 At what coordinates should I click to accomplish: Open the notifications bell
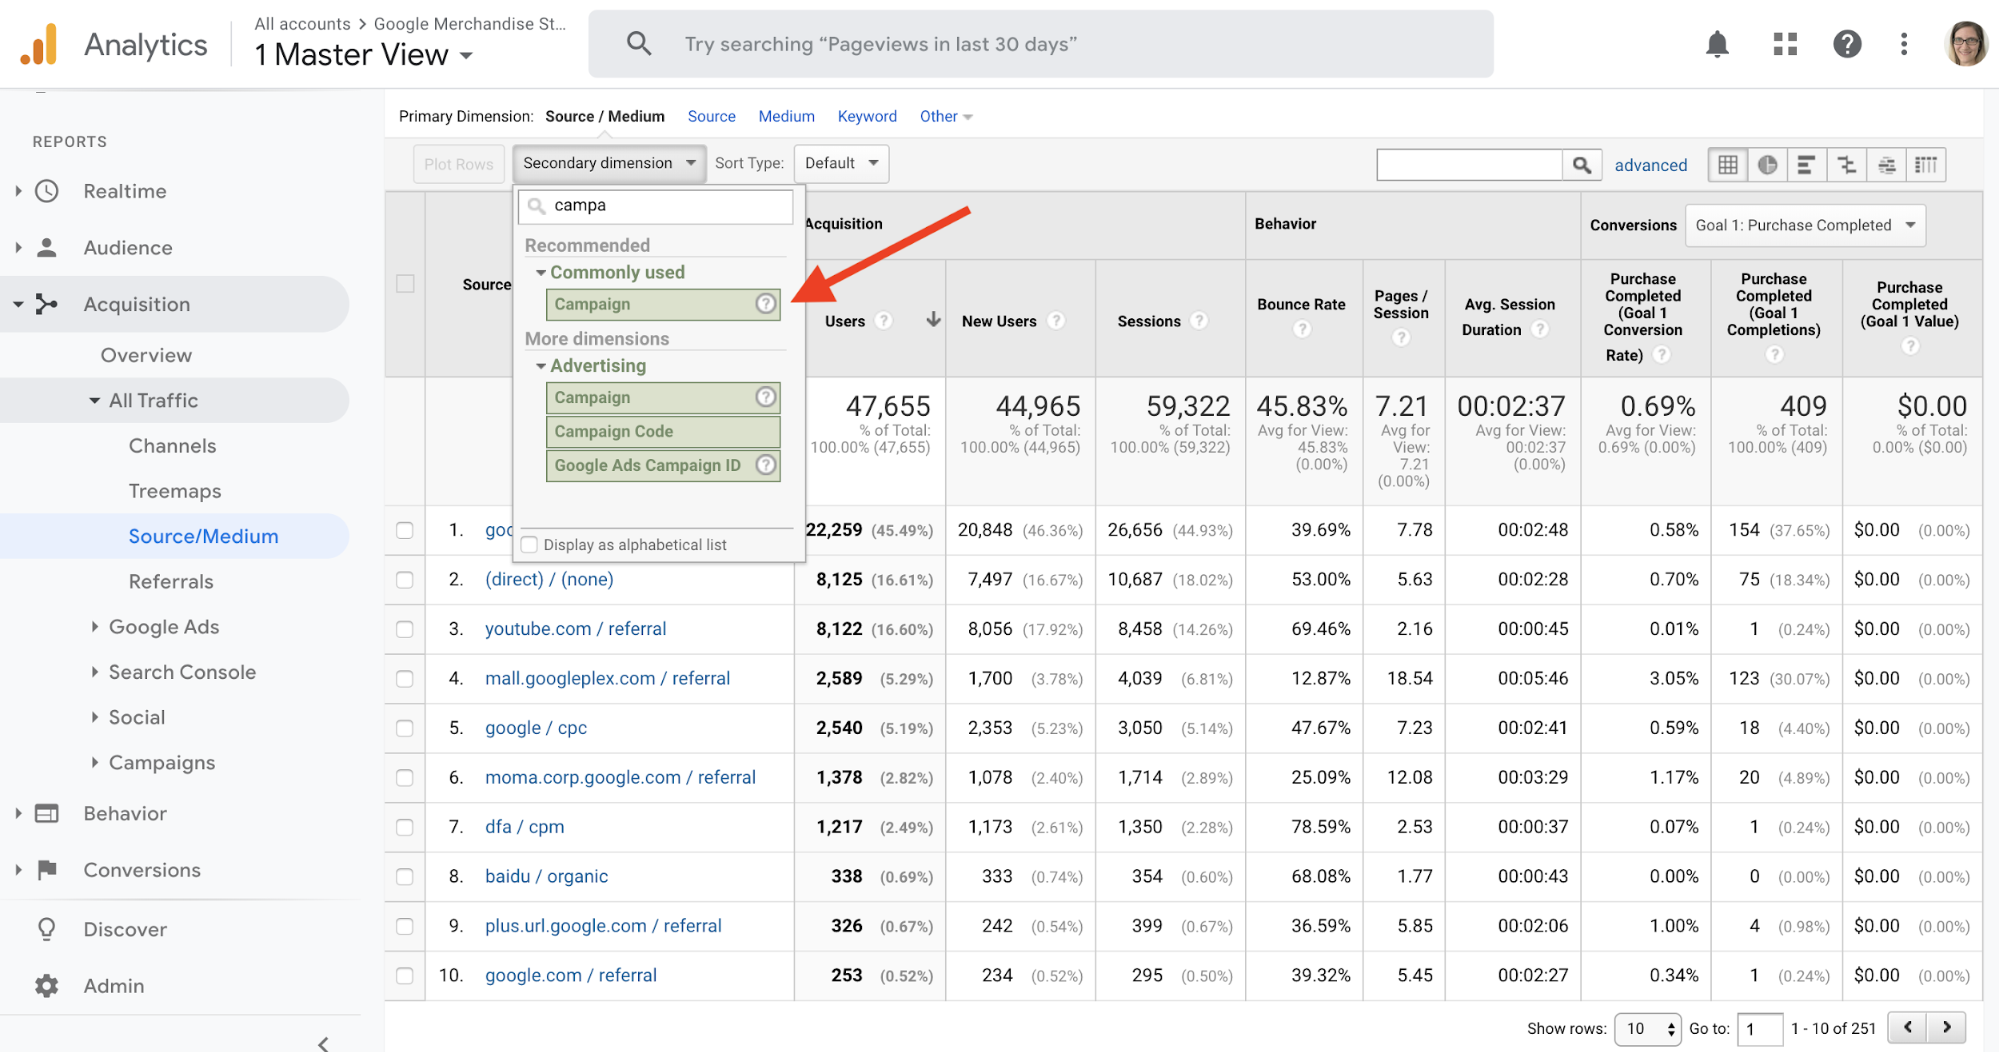(x=1717, y=44)
